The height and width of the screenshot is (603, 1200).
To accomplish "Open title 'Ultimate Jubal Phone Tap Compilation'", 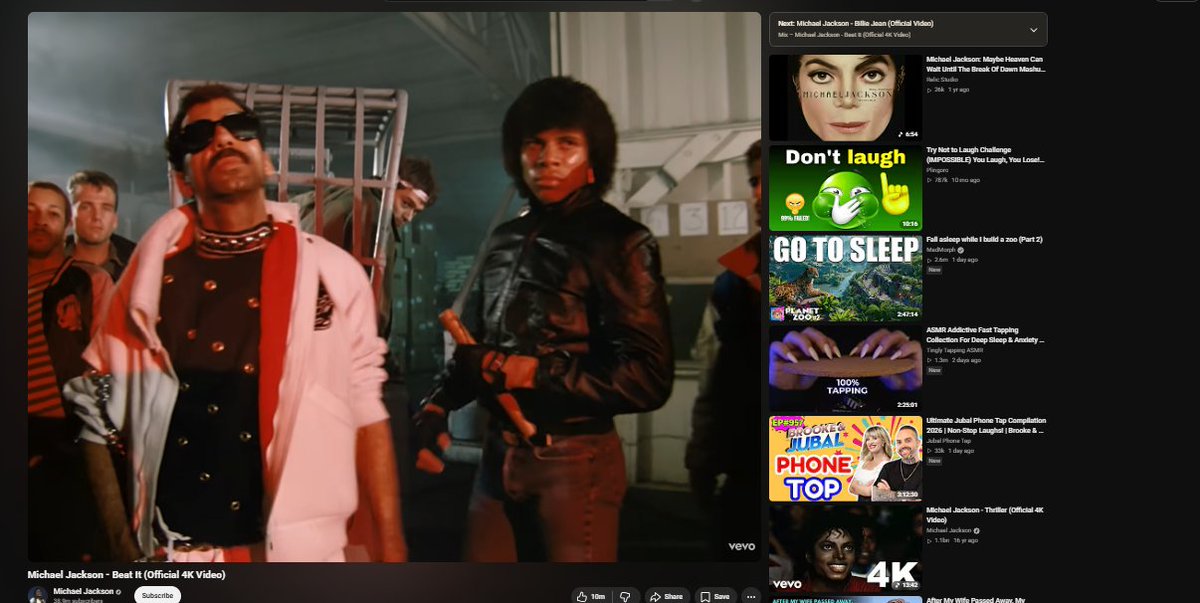I will pos(986,425).
